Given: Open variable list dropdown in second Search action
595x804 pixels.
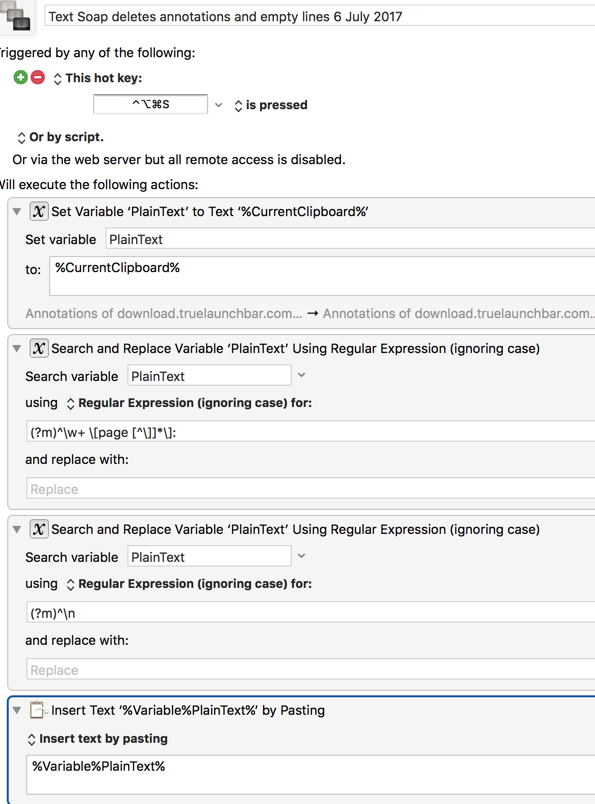Looking at the screenshot, I should click(302, 556).
